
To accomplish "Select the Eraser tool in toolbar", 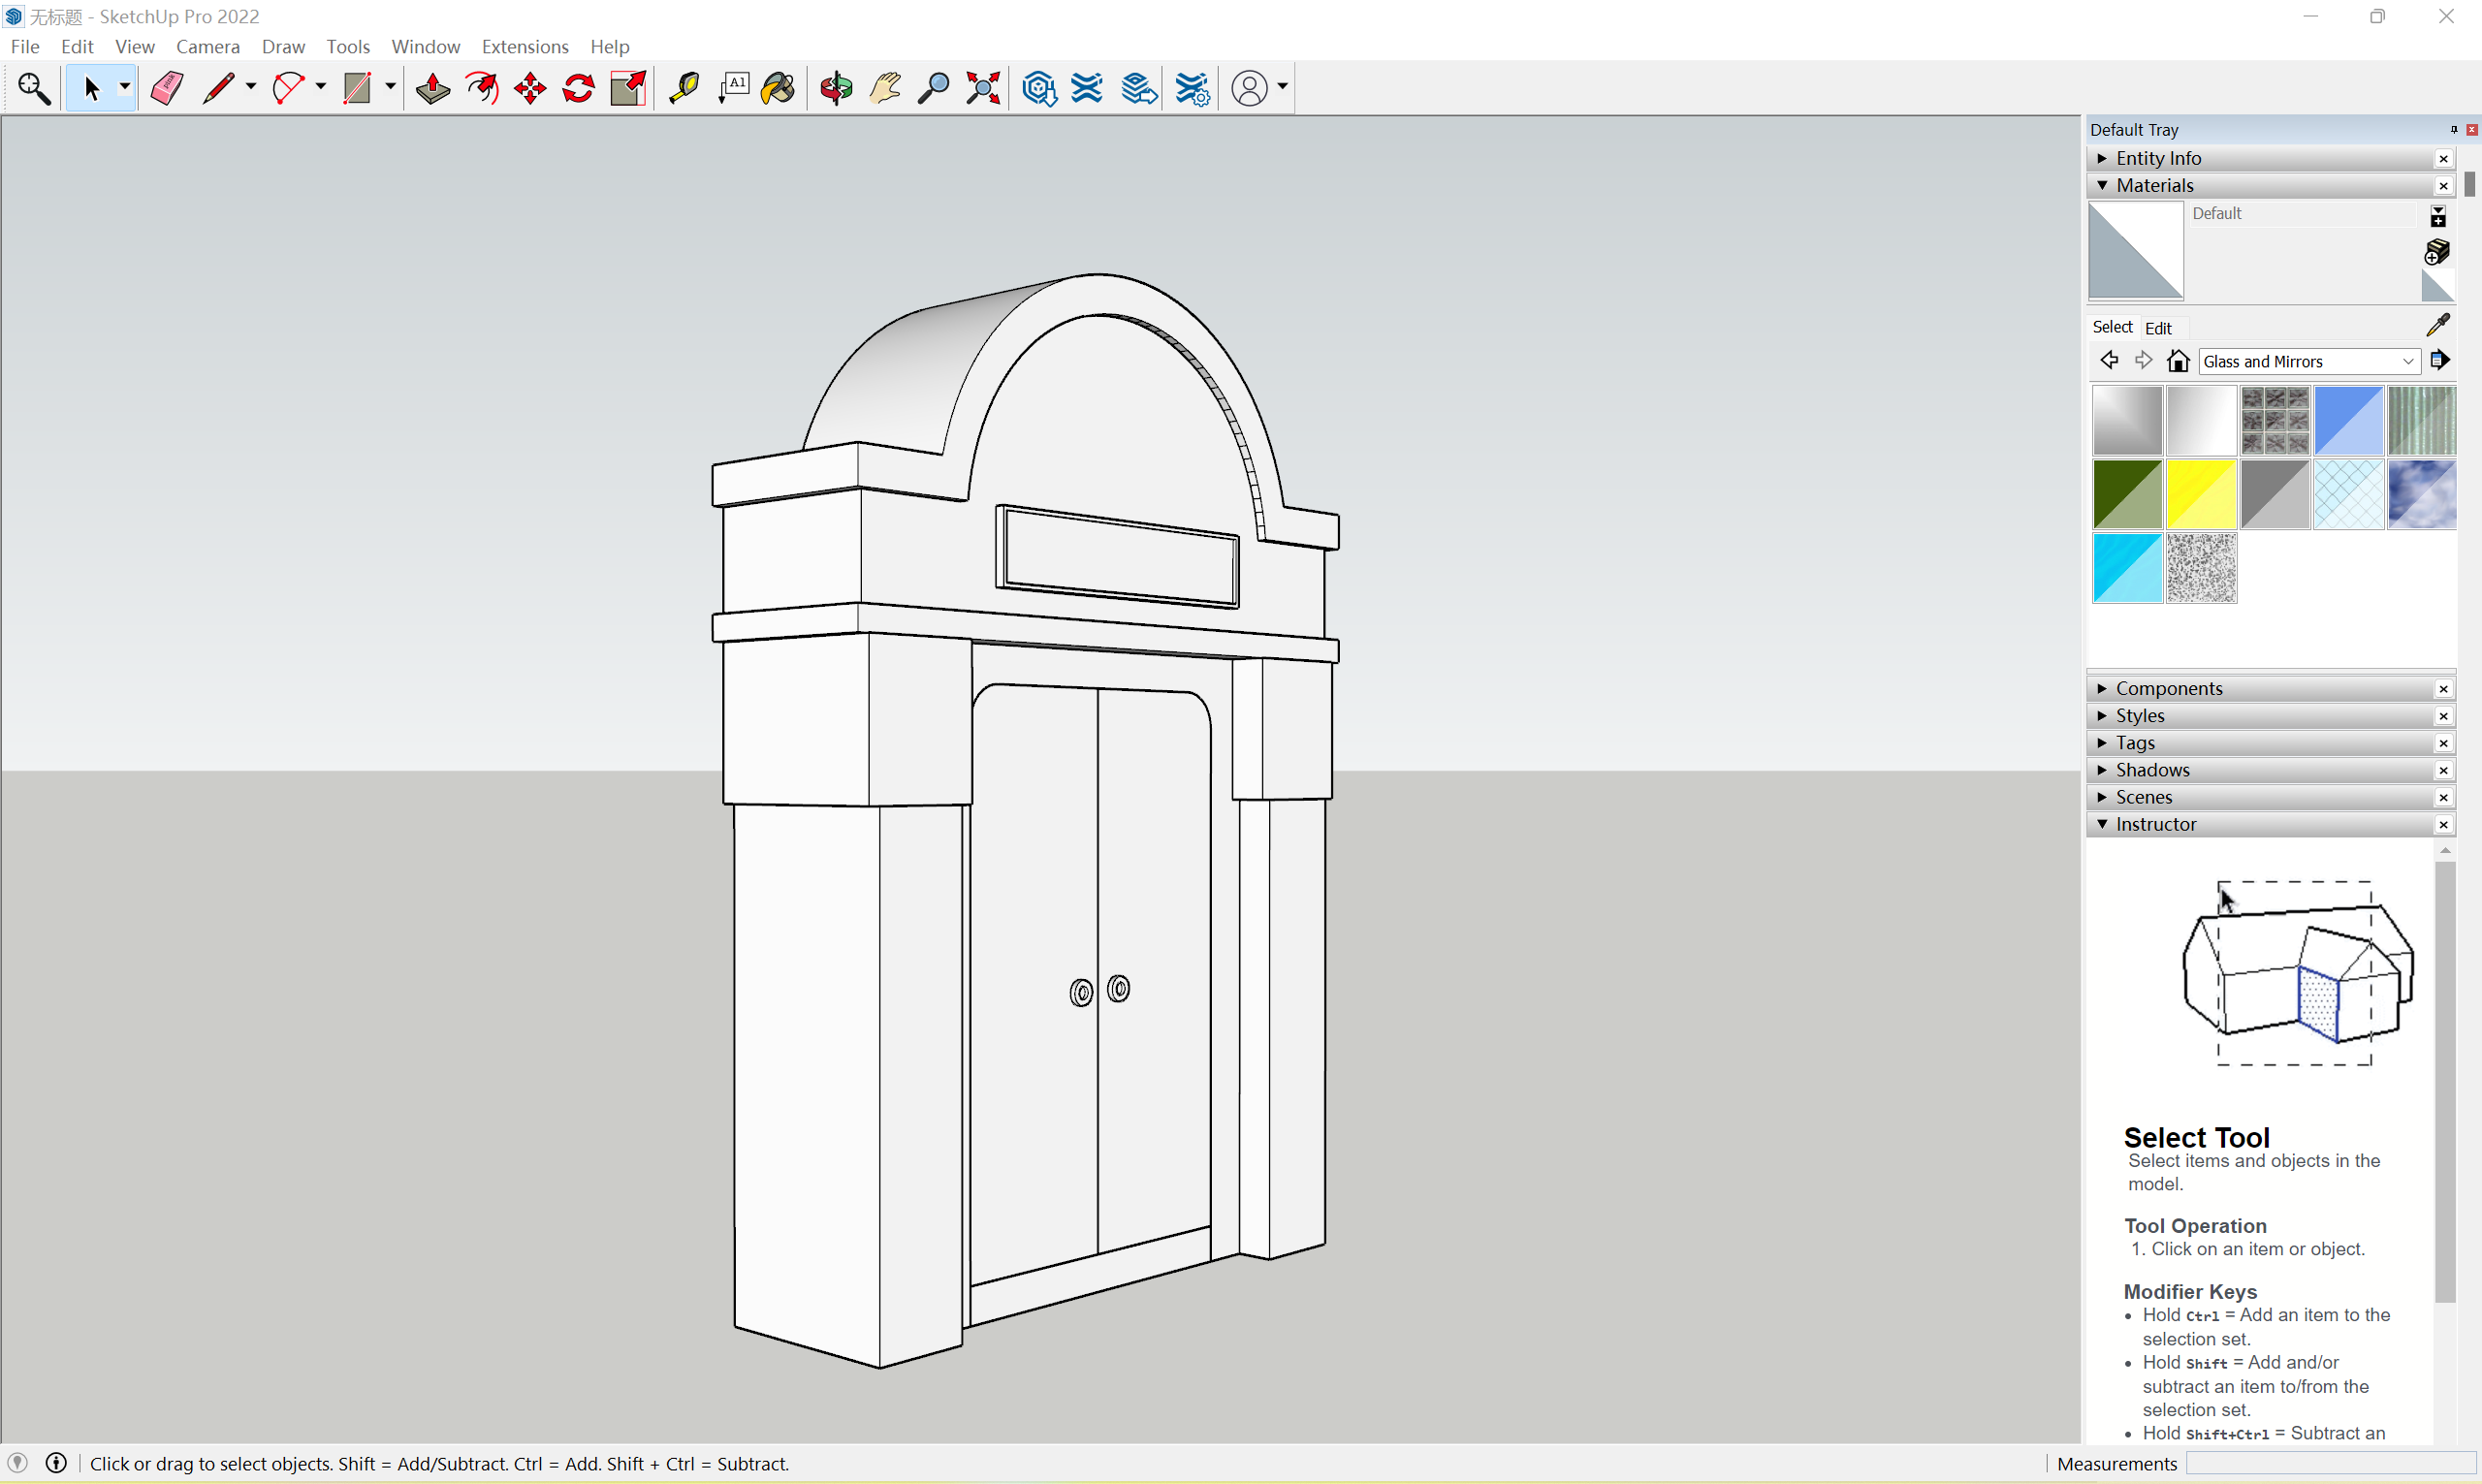I will pos(164,86).
